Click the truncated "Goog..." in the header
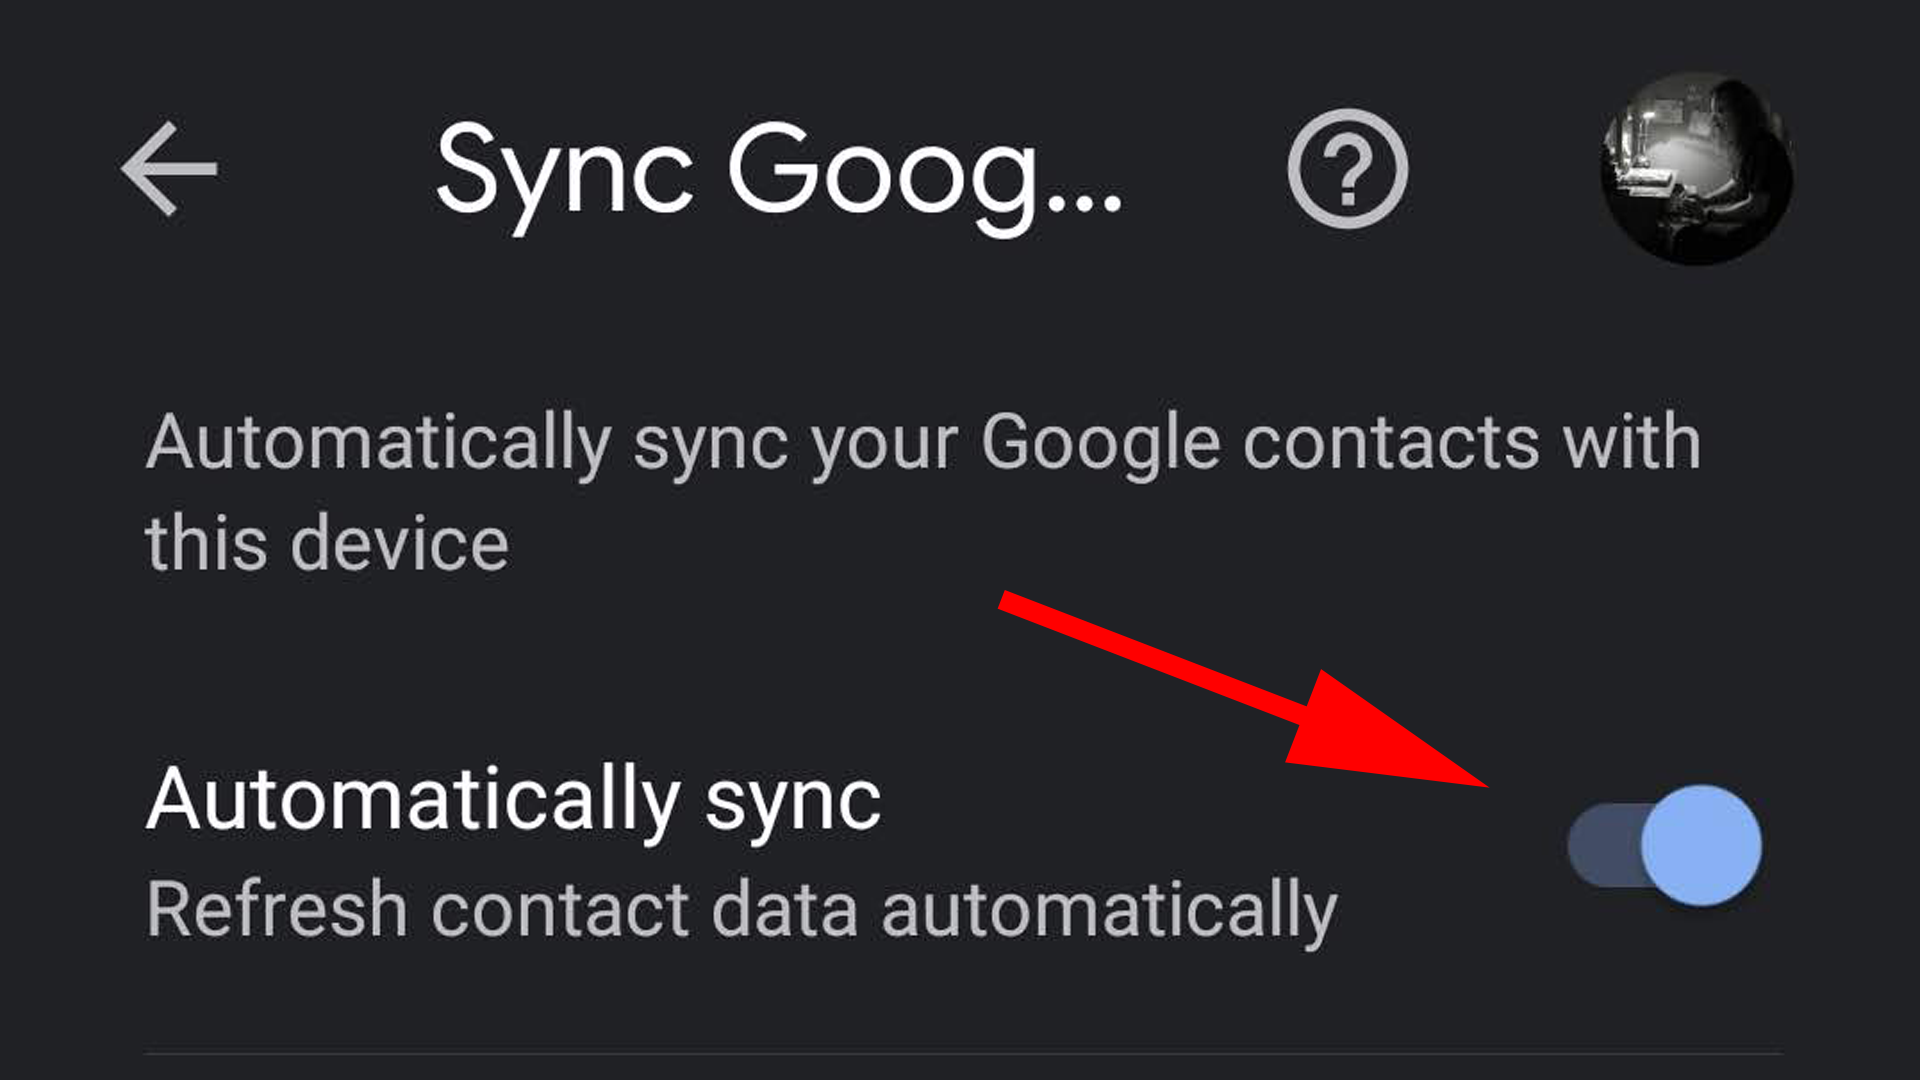 point(924,172)
